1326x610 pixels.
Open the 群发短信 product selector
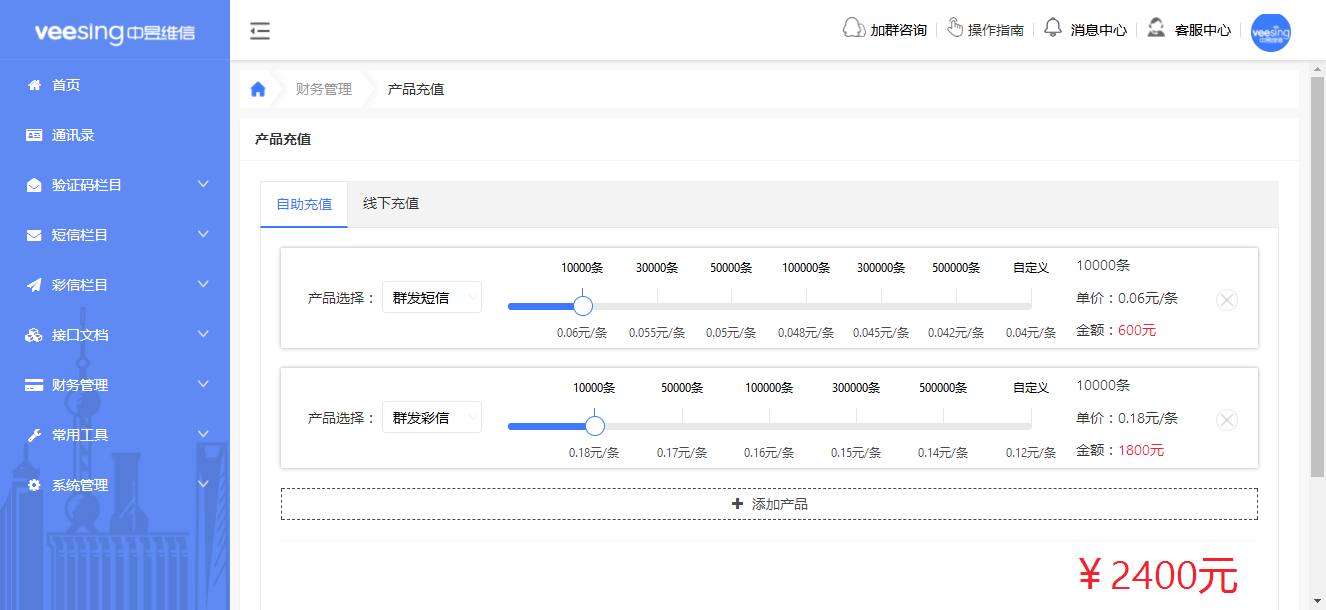click(432, 297)
